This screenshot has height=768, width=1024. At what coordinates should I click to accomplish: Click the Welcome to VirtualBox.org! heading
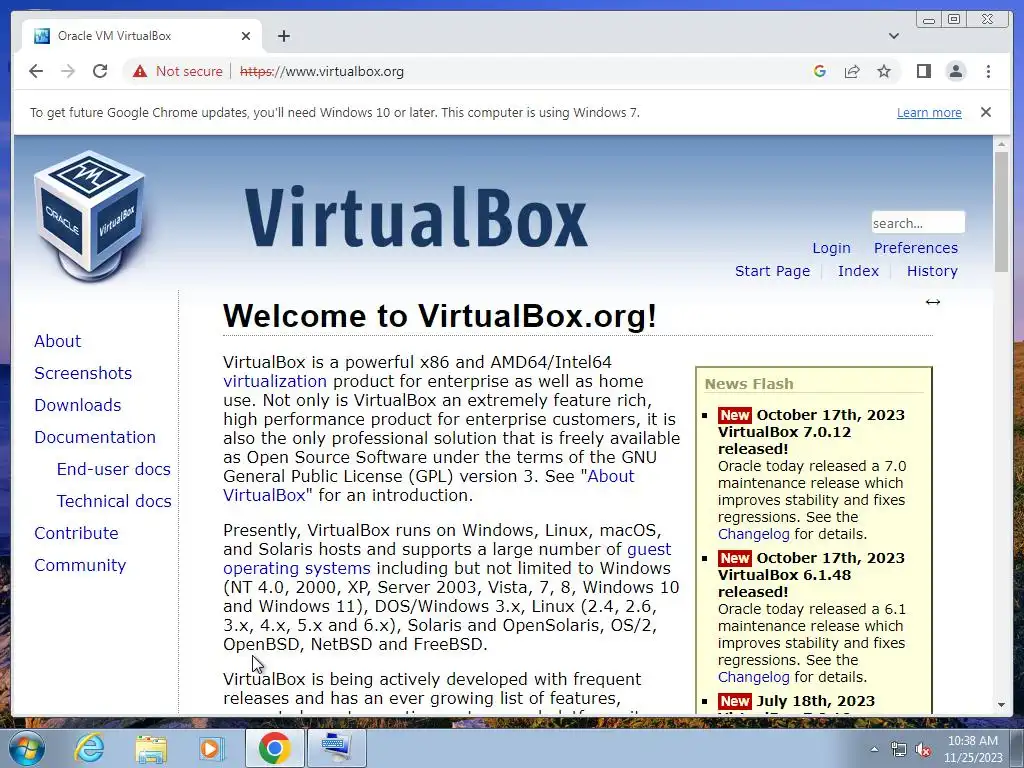coord(440,316)
